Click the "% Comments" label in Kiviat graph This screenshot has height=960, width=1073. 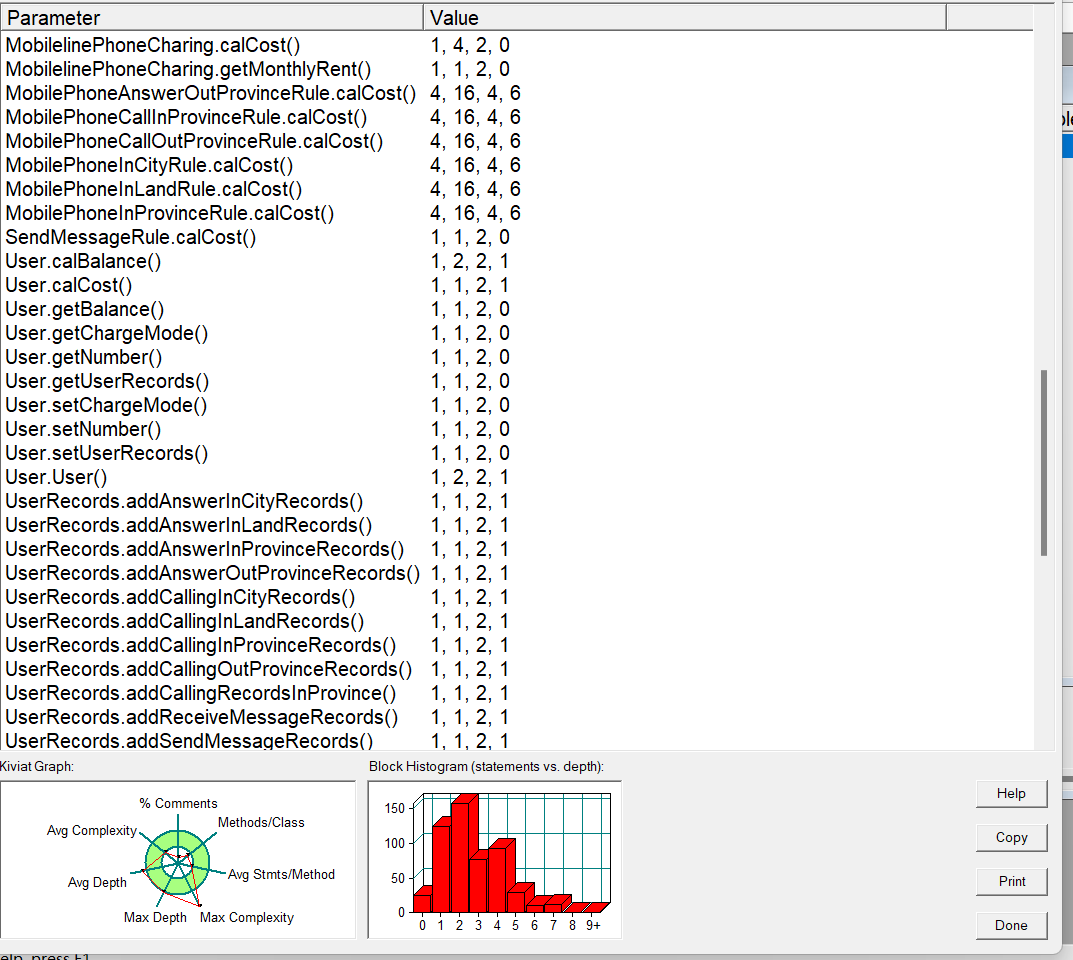pos(178,803)
